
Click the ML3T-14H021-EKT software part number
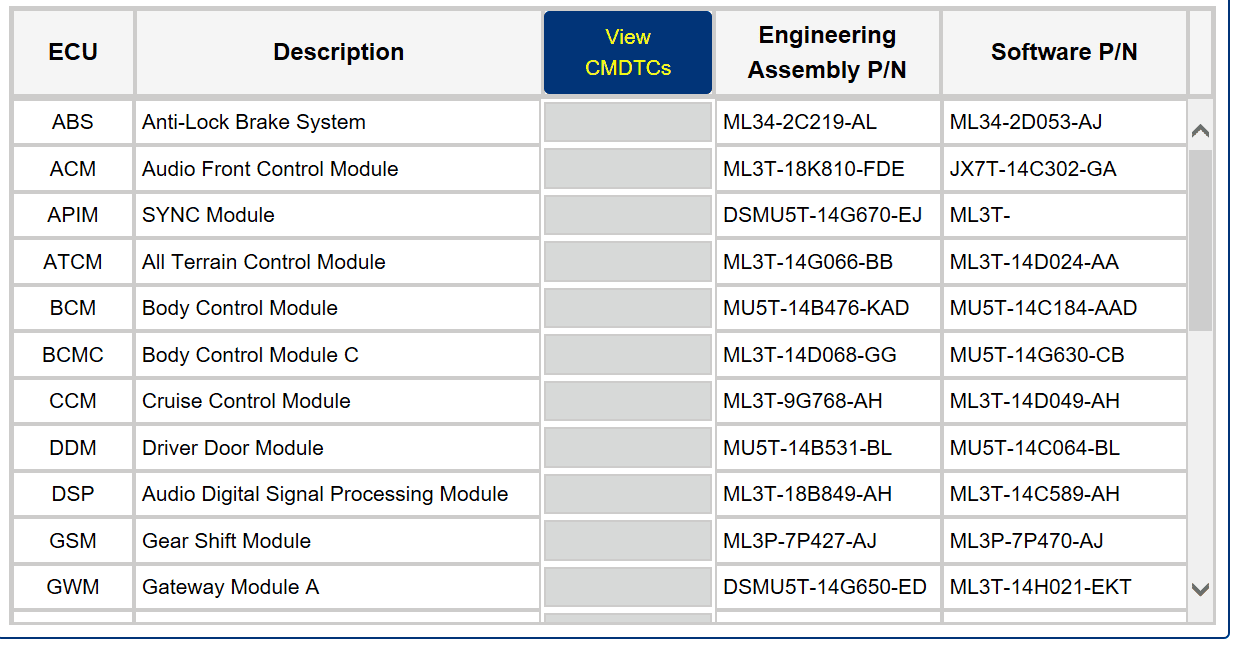1040,587
